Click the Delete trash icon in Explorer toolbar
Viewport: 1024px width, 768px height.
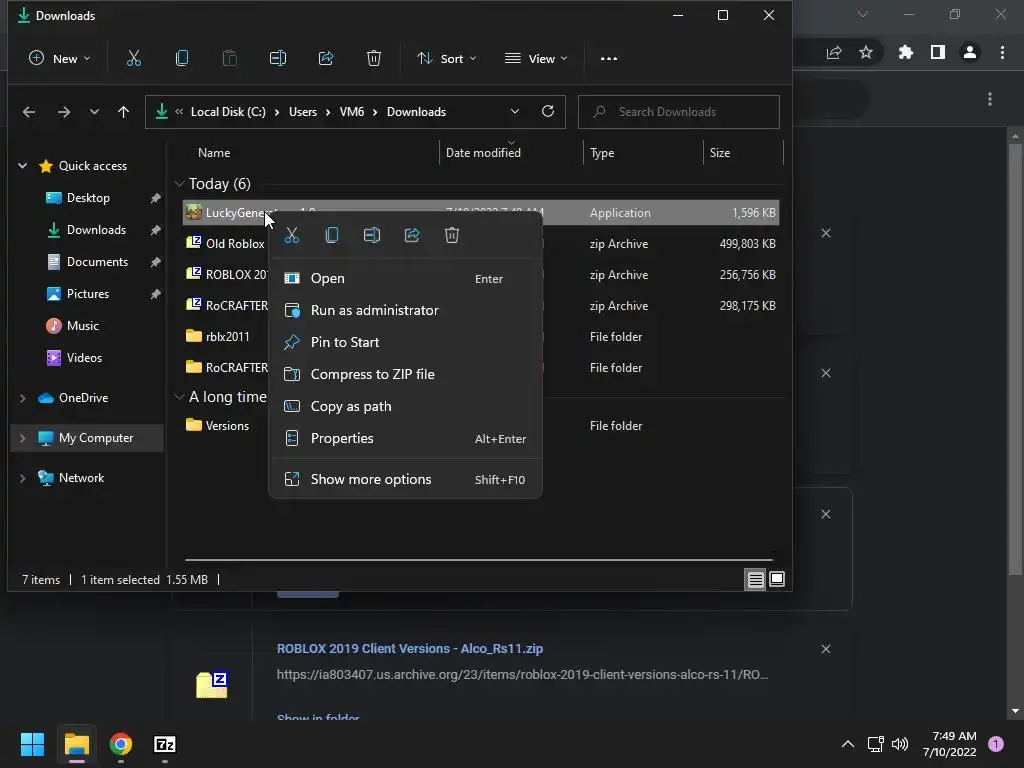point(374,59)
